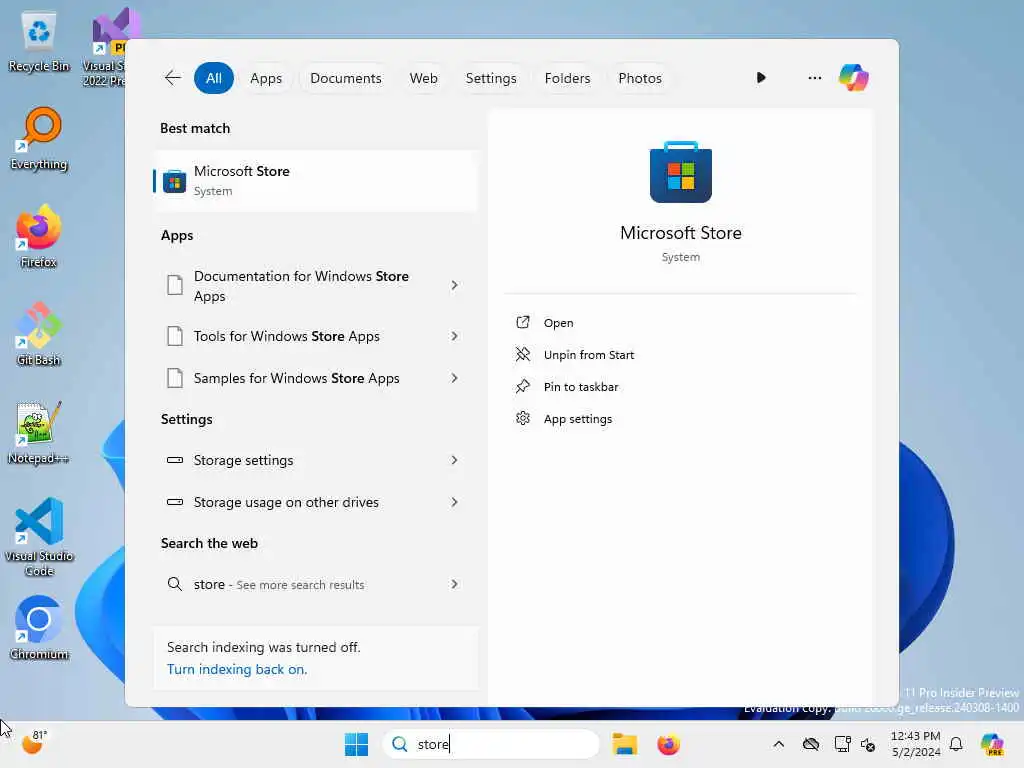Select the Notepad++ desktop shortcut
The height and width of the screenshot is (768, 1024).
tap(39, 433)
